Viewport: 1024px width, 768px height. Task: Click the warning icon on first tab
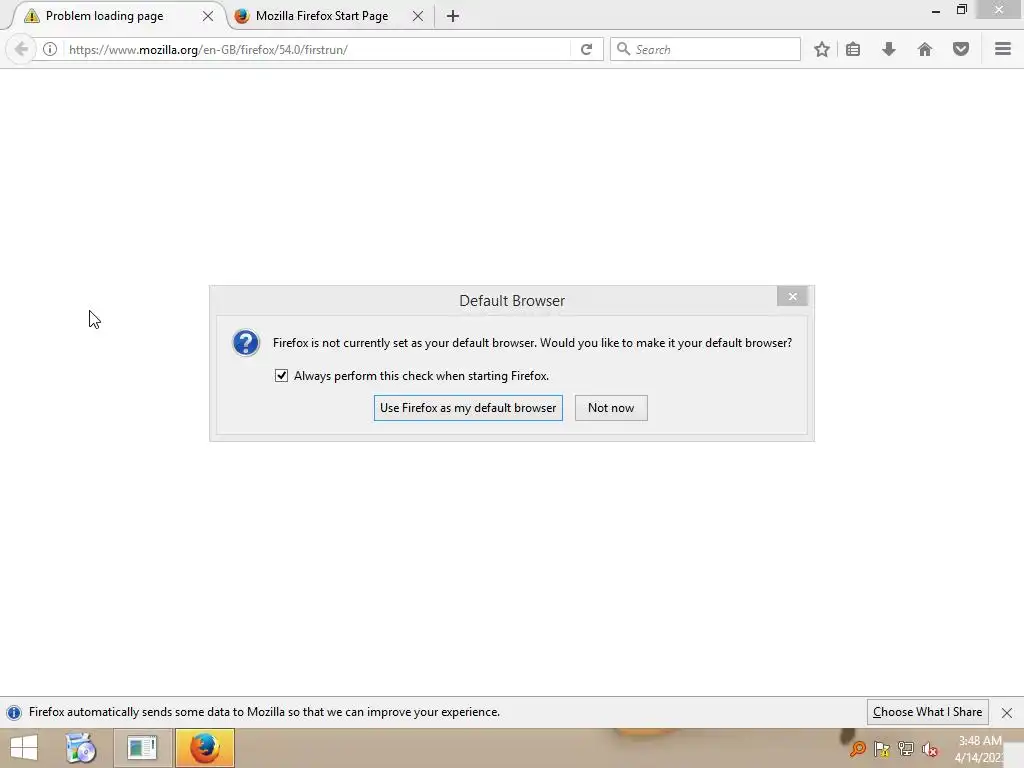tap(31, 16)
